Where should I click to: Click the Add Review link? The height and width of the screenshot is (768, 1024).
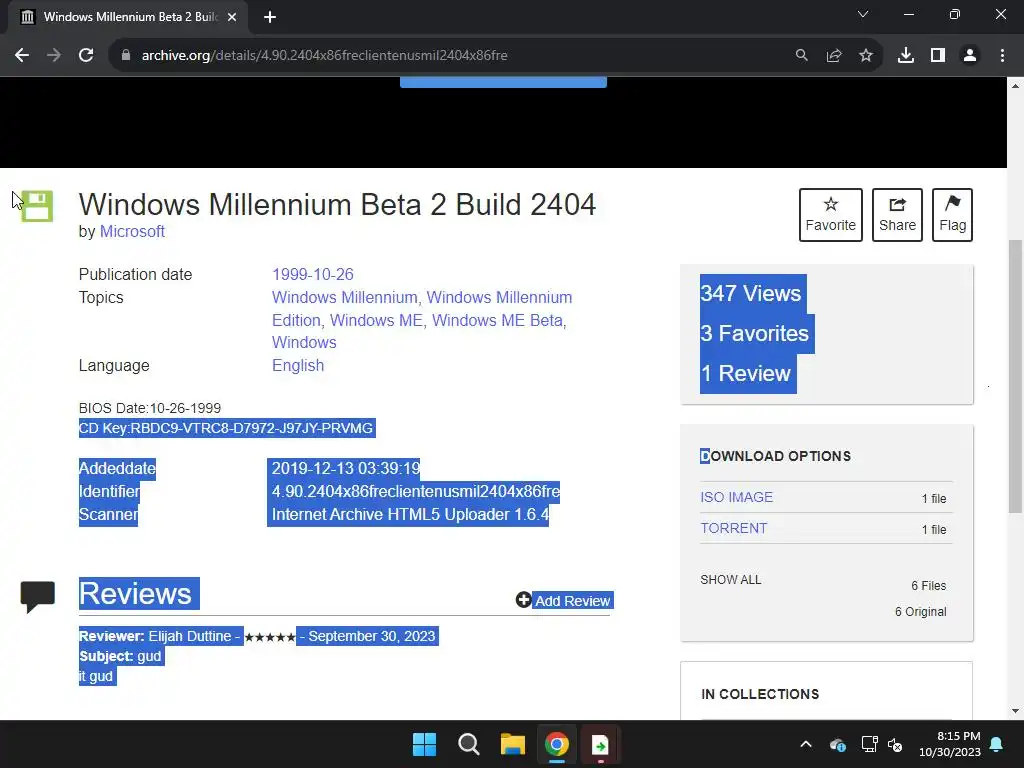573,601
